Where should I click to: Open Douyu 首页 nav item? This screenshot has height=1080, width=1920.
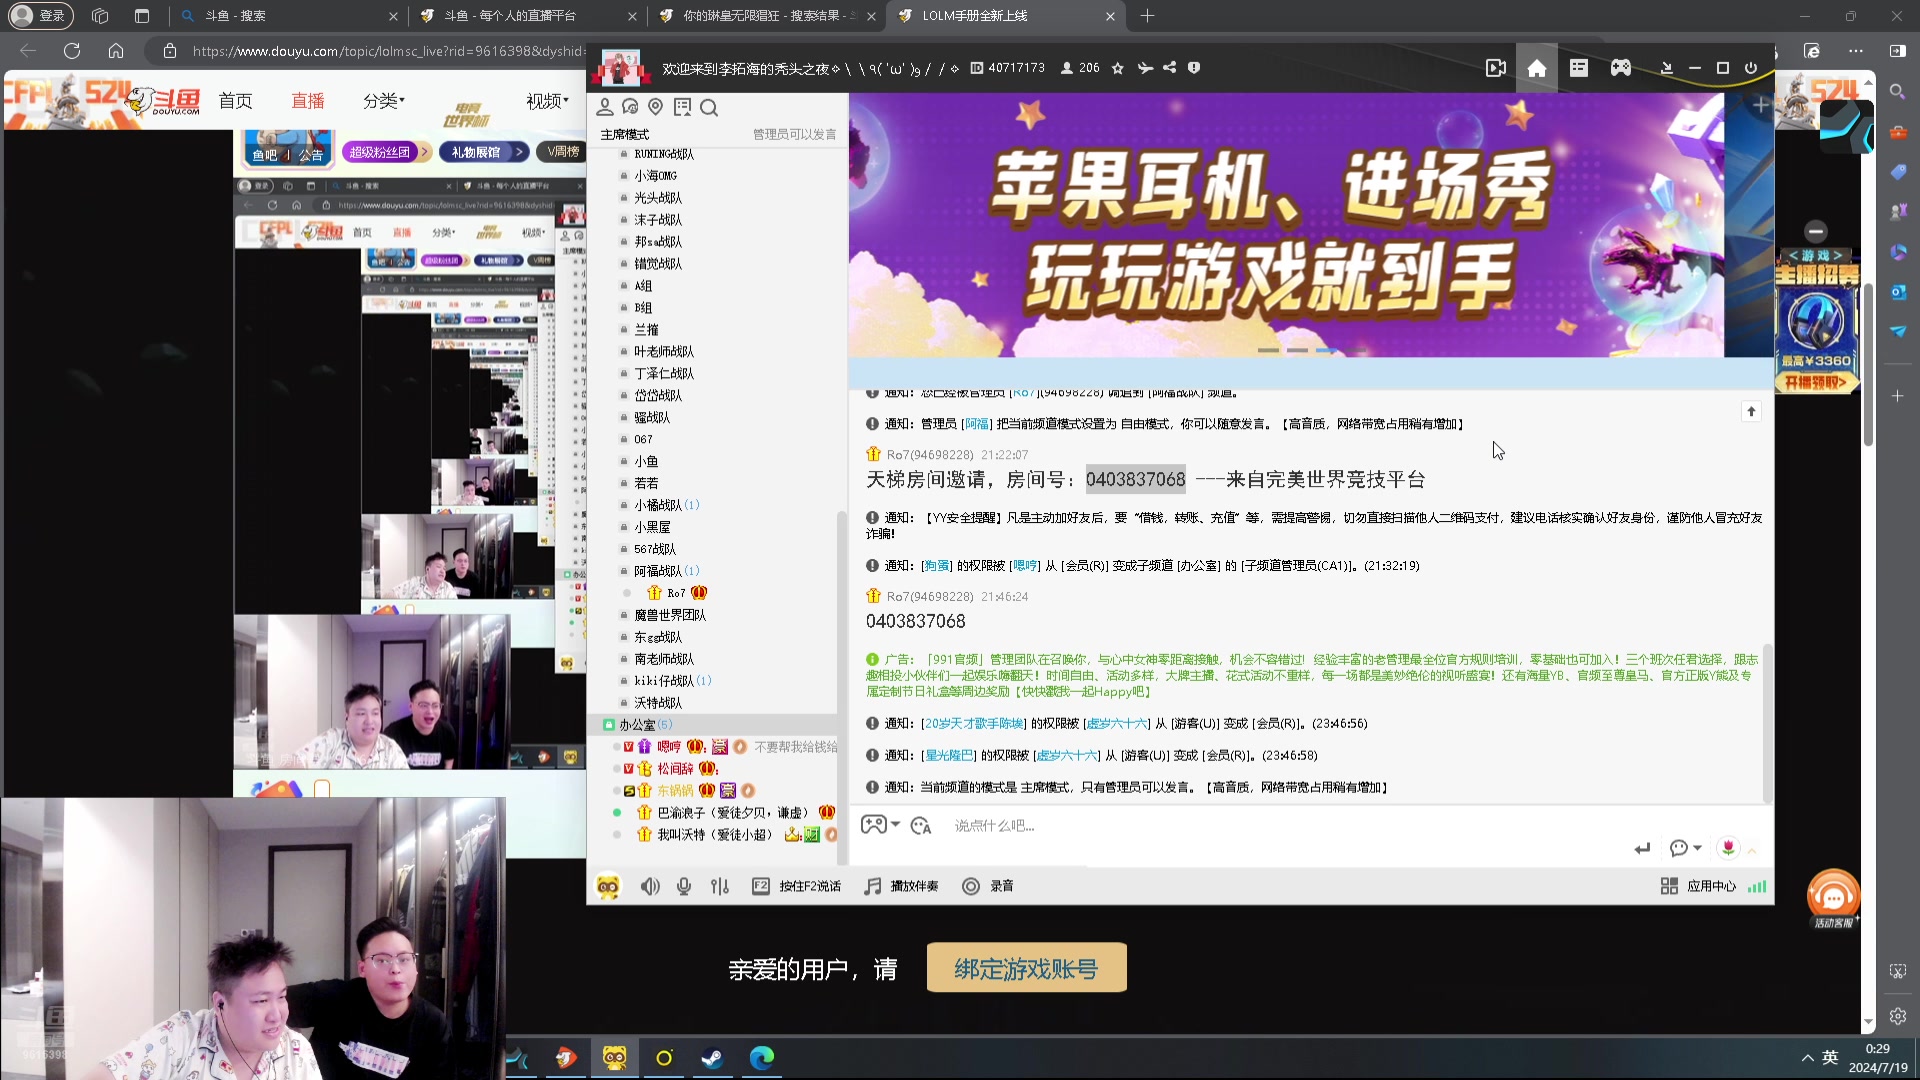tap(236, 101)
